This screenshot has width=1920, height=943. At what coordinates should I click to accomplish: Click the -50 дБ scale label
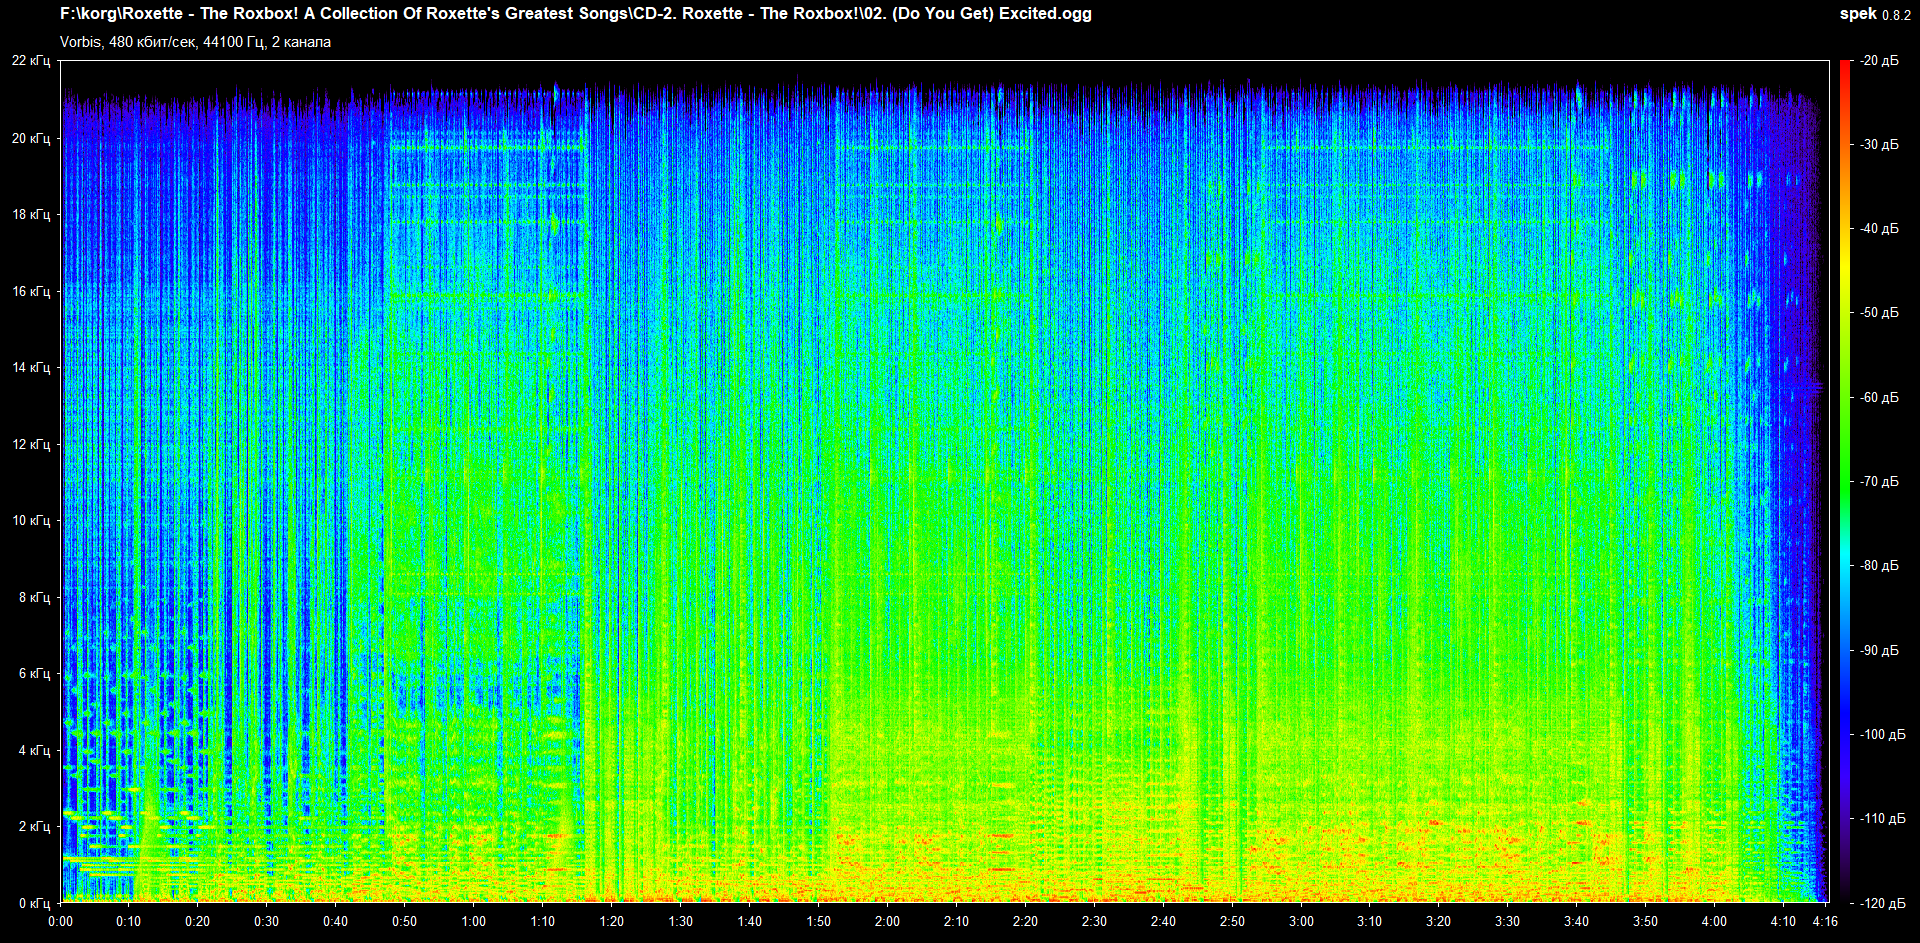pyautogui.click(x=1879, y=313)
